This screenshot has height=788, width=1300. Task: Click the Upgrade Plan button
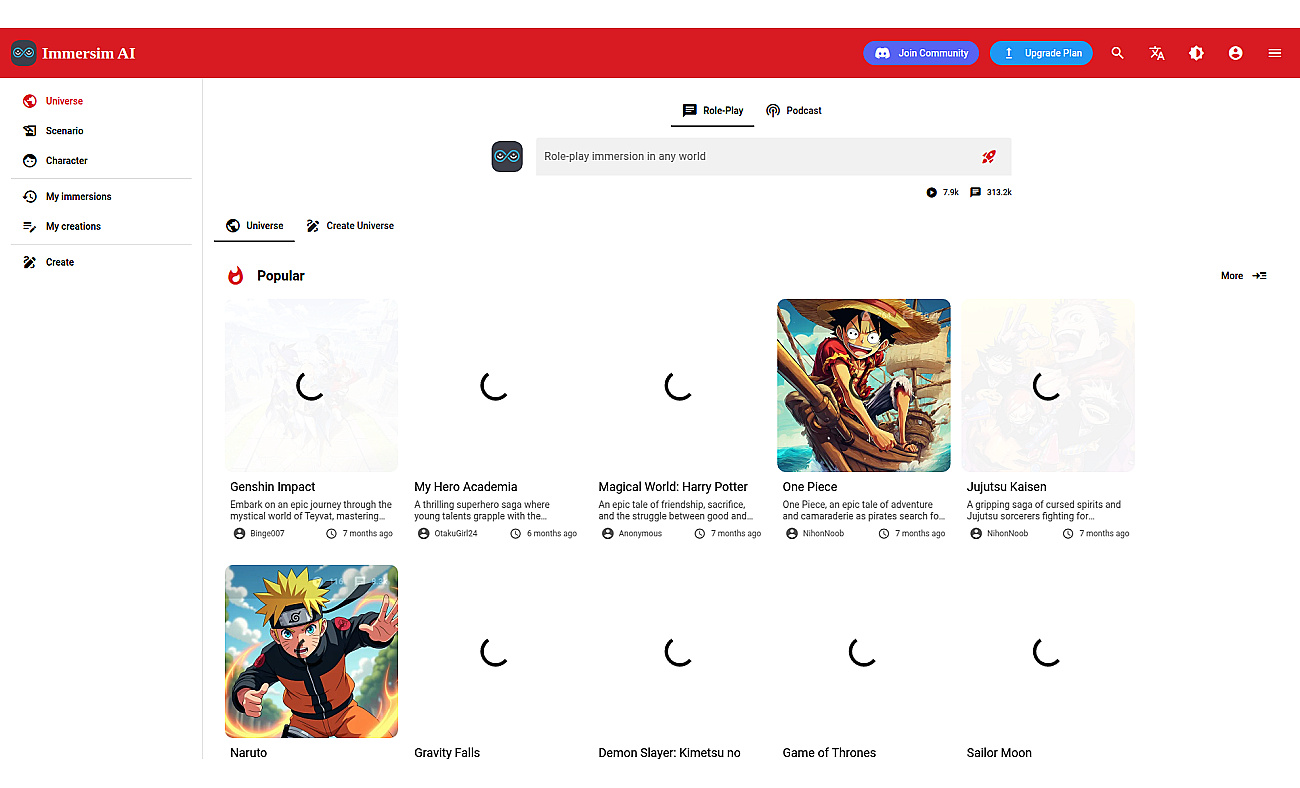[x=1041, y=53]
